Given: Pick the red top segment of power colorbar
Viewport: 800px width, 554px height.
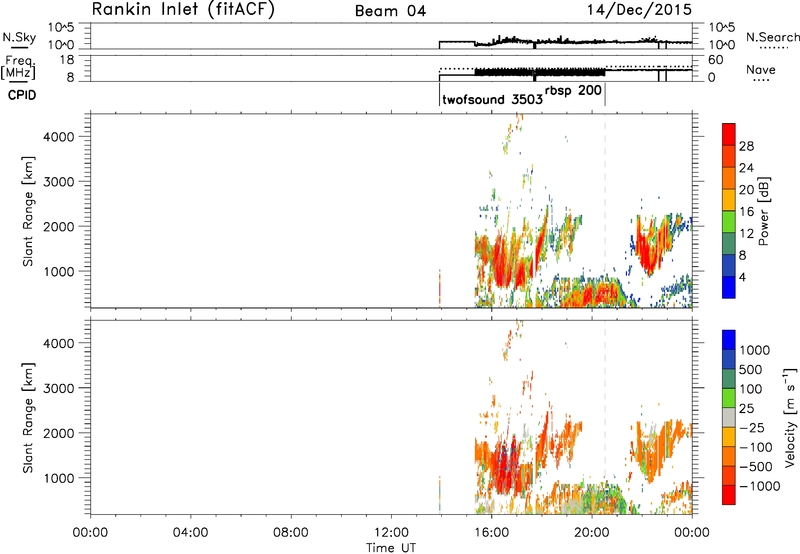Looking at the screenshot, I should click(729, 134).
